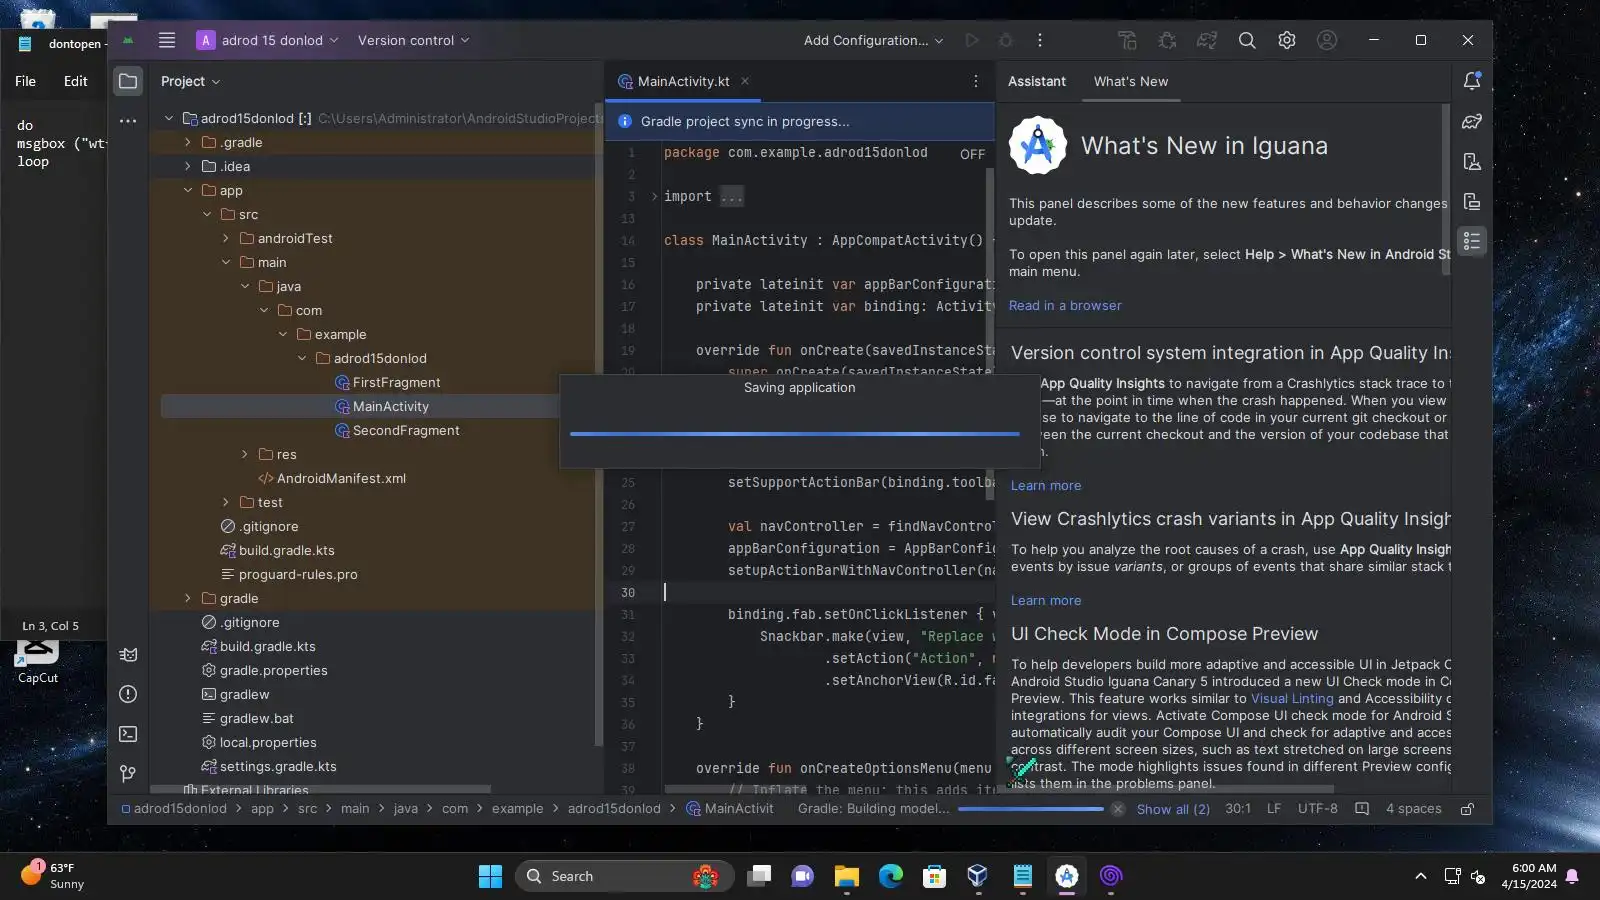Expand the .gradle folder
Image resolution: width=1600 pixels, height=900 pixels.
(187, 142)
